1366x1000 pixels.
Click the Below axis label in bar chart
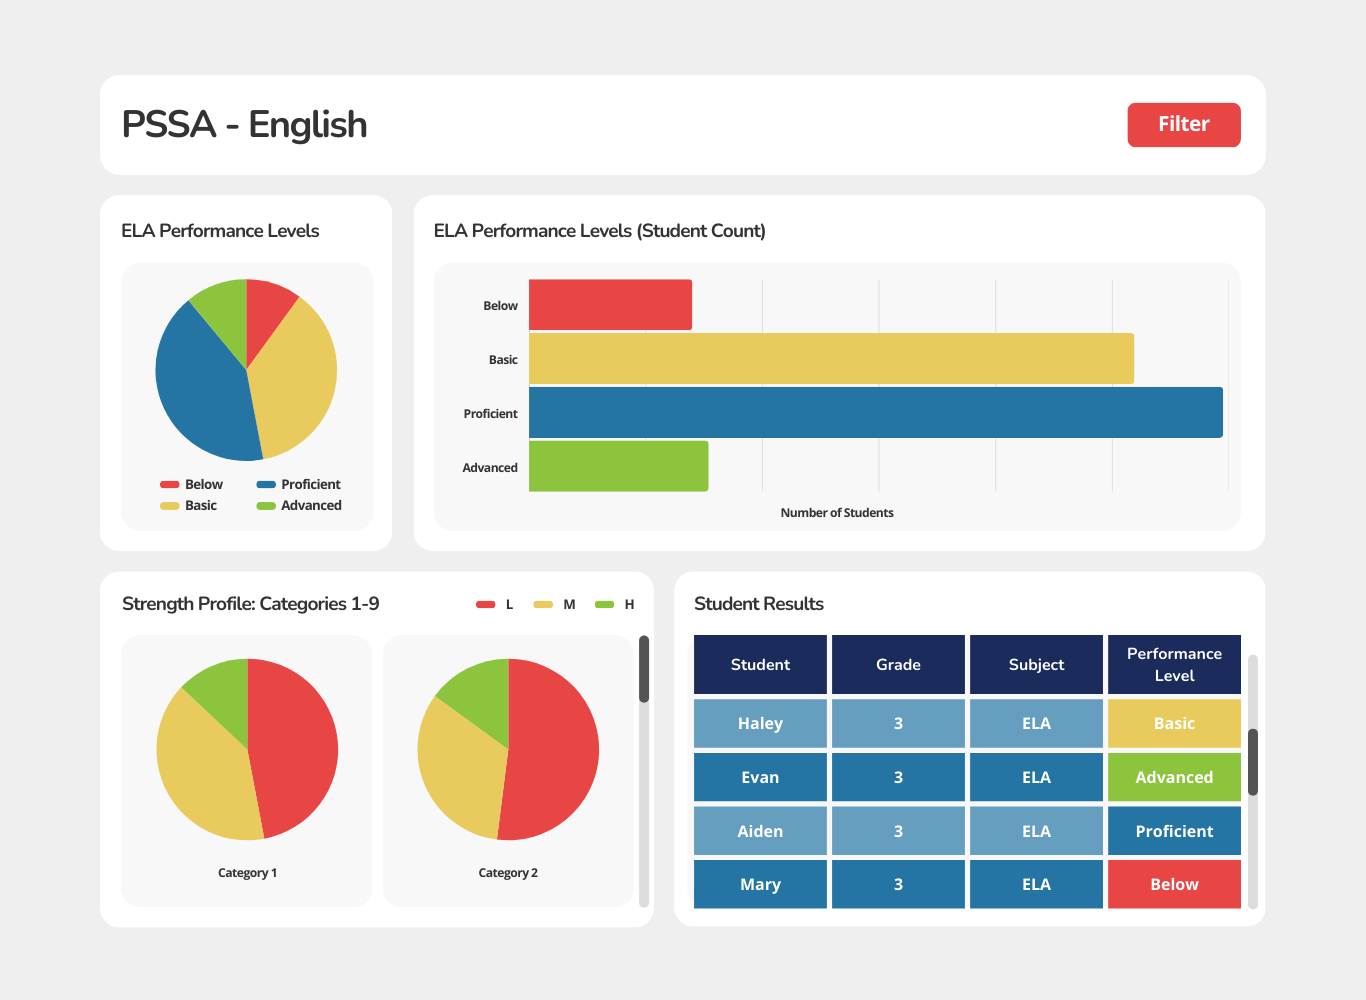pyautogui.click(x=500, y=306)
